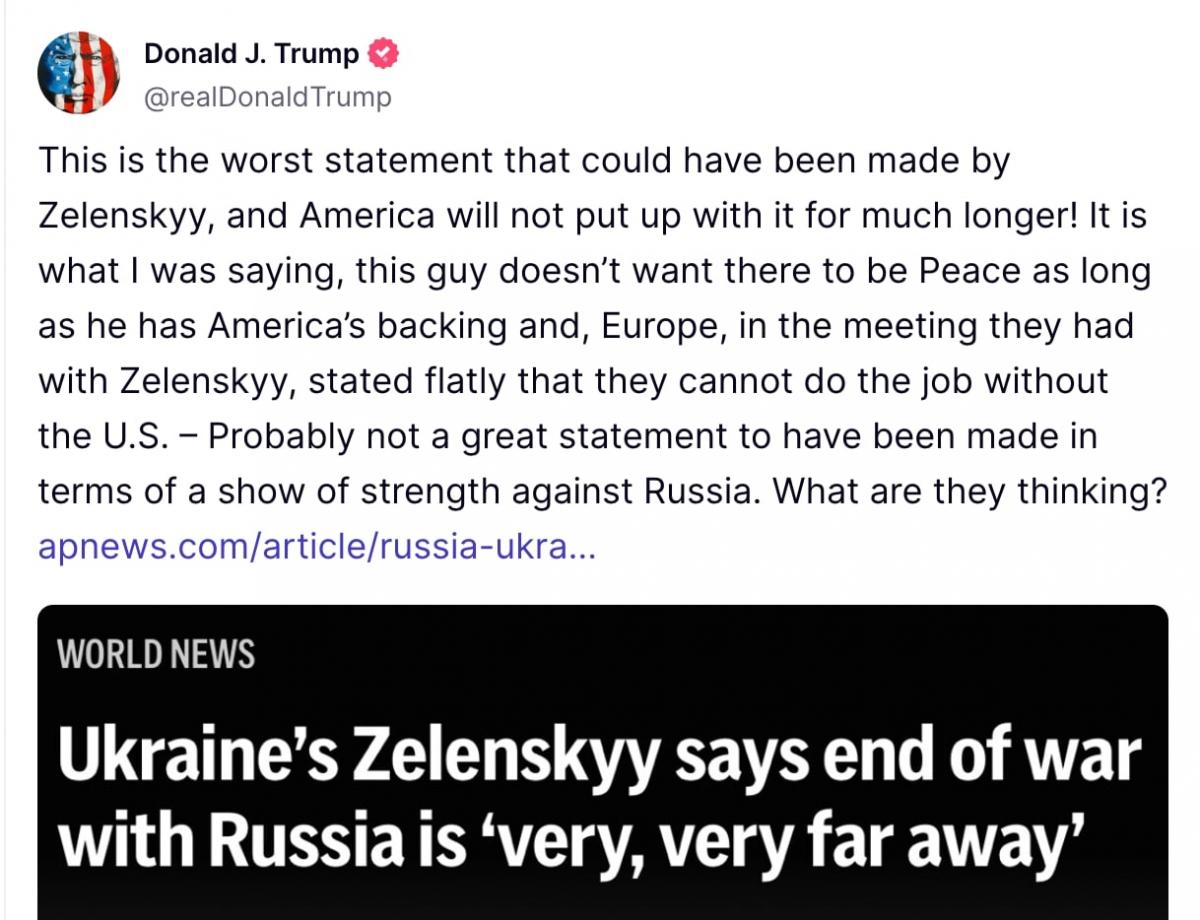Click the WORLD NEWS label on card

coord(156,654)
